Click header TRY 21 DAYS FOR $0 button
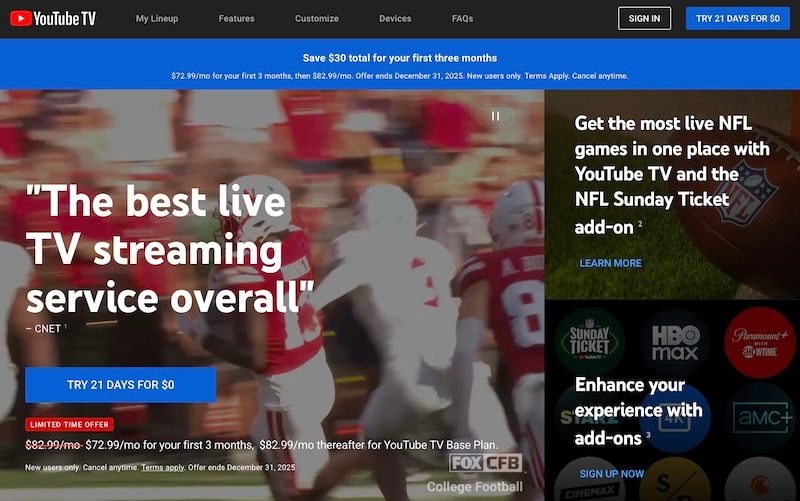The image size is (800, 501). tap(738, 18)
